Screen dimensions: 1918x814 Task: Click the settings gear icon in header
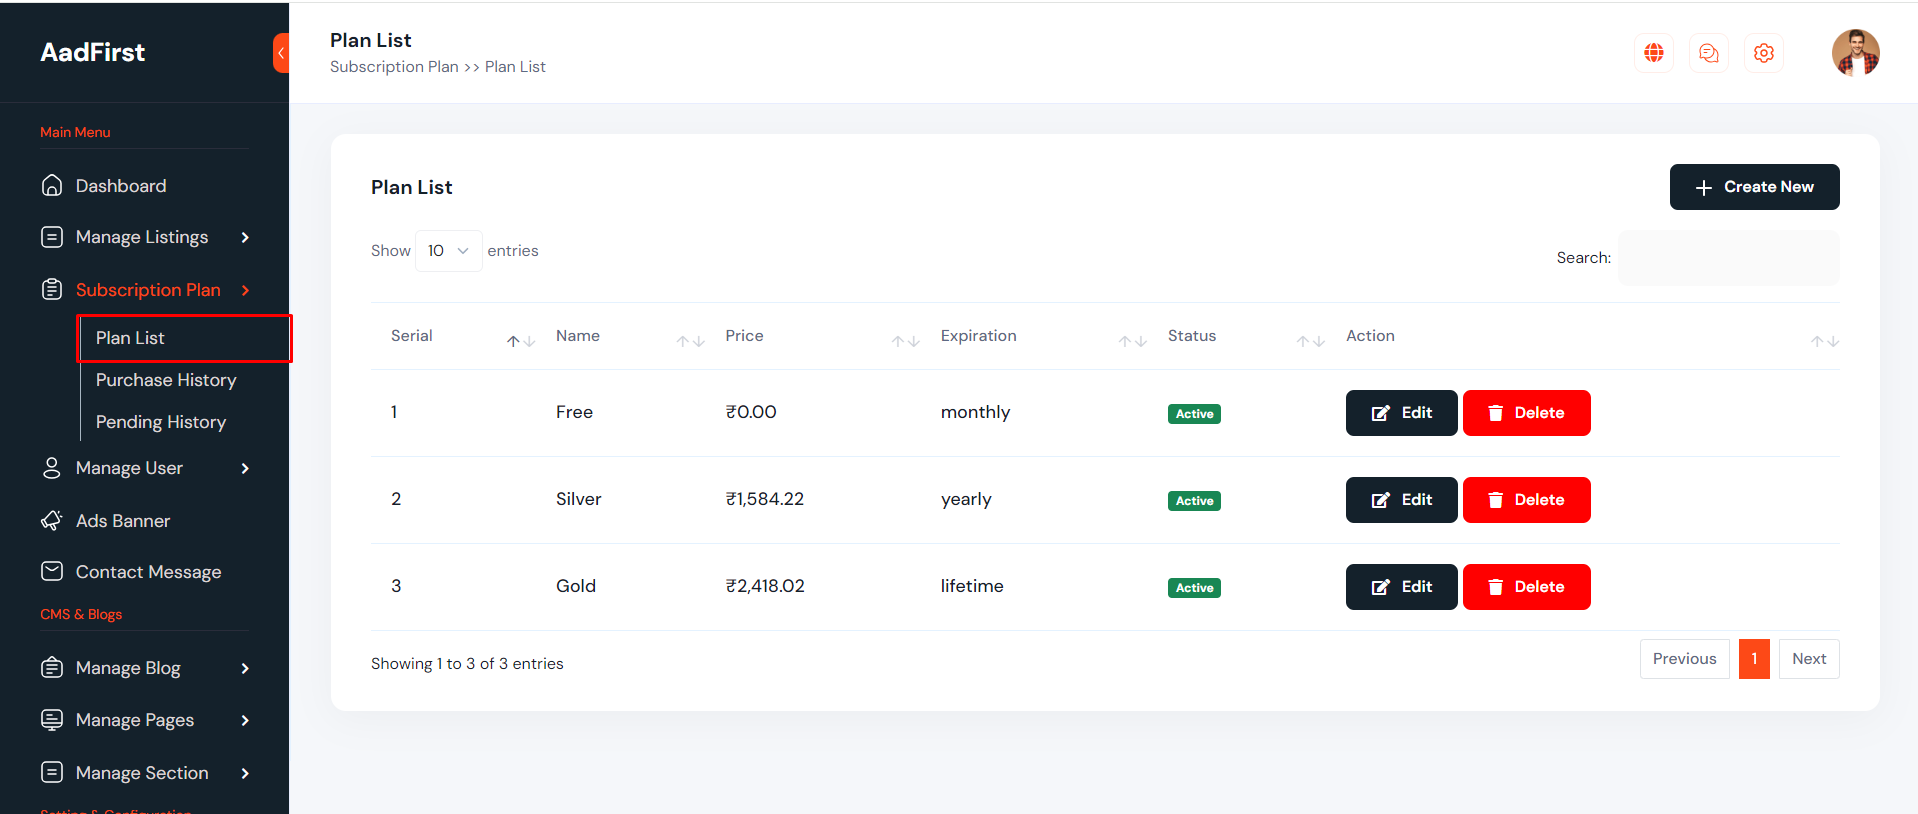coord(1763,53)
